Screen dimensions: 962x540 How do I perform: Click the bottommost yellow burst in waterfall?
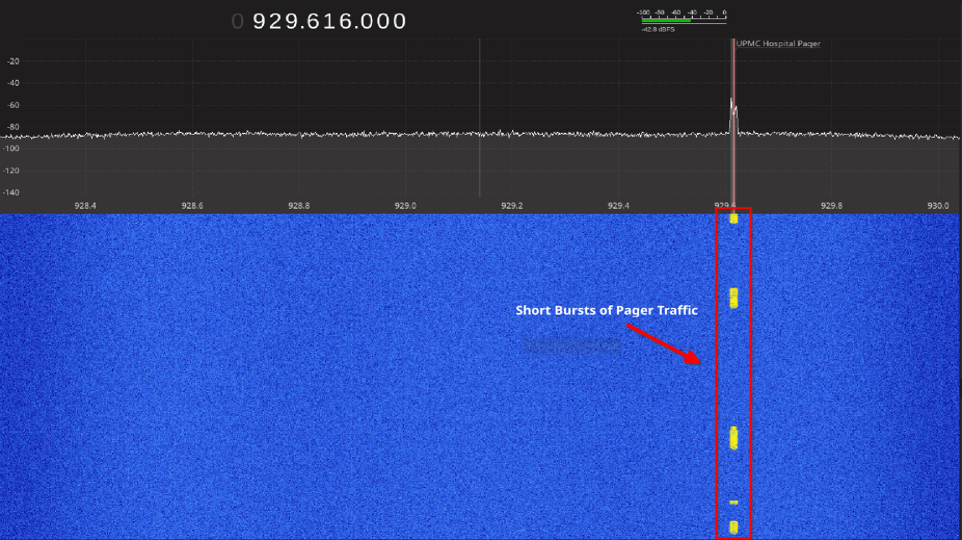tap(734, 526)
